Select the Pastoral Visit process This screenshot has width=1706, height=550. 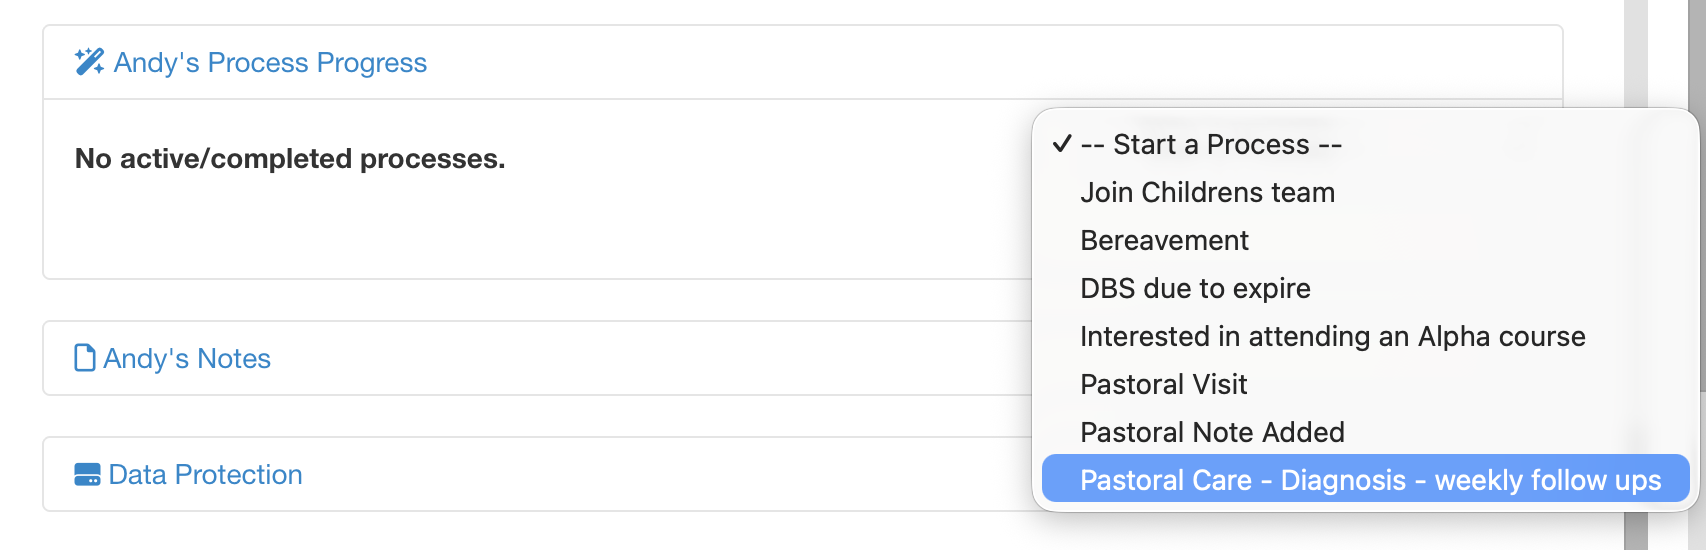coord(1163,384)
